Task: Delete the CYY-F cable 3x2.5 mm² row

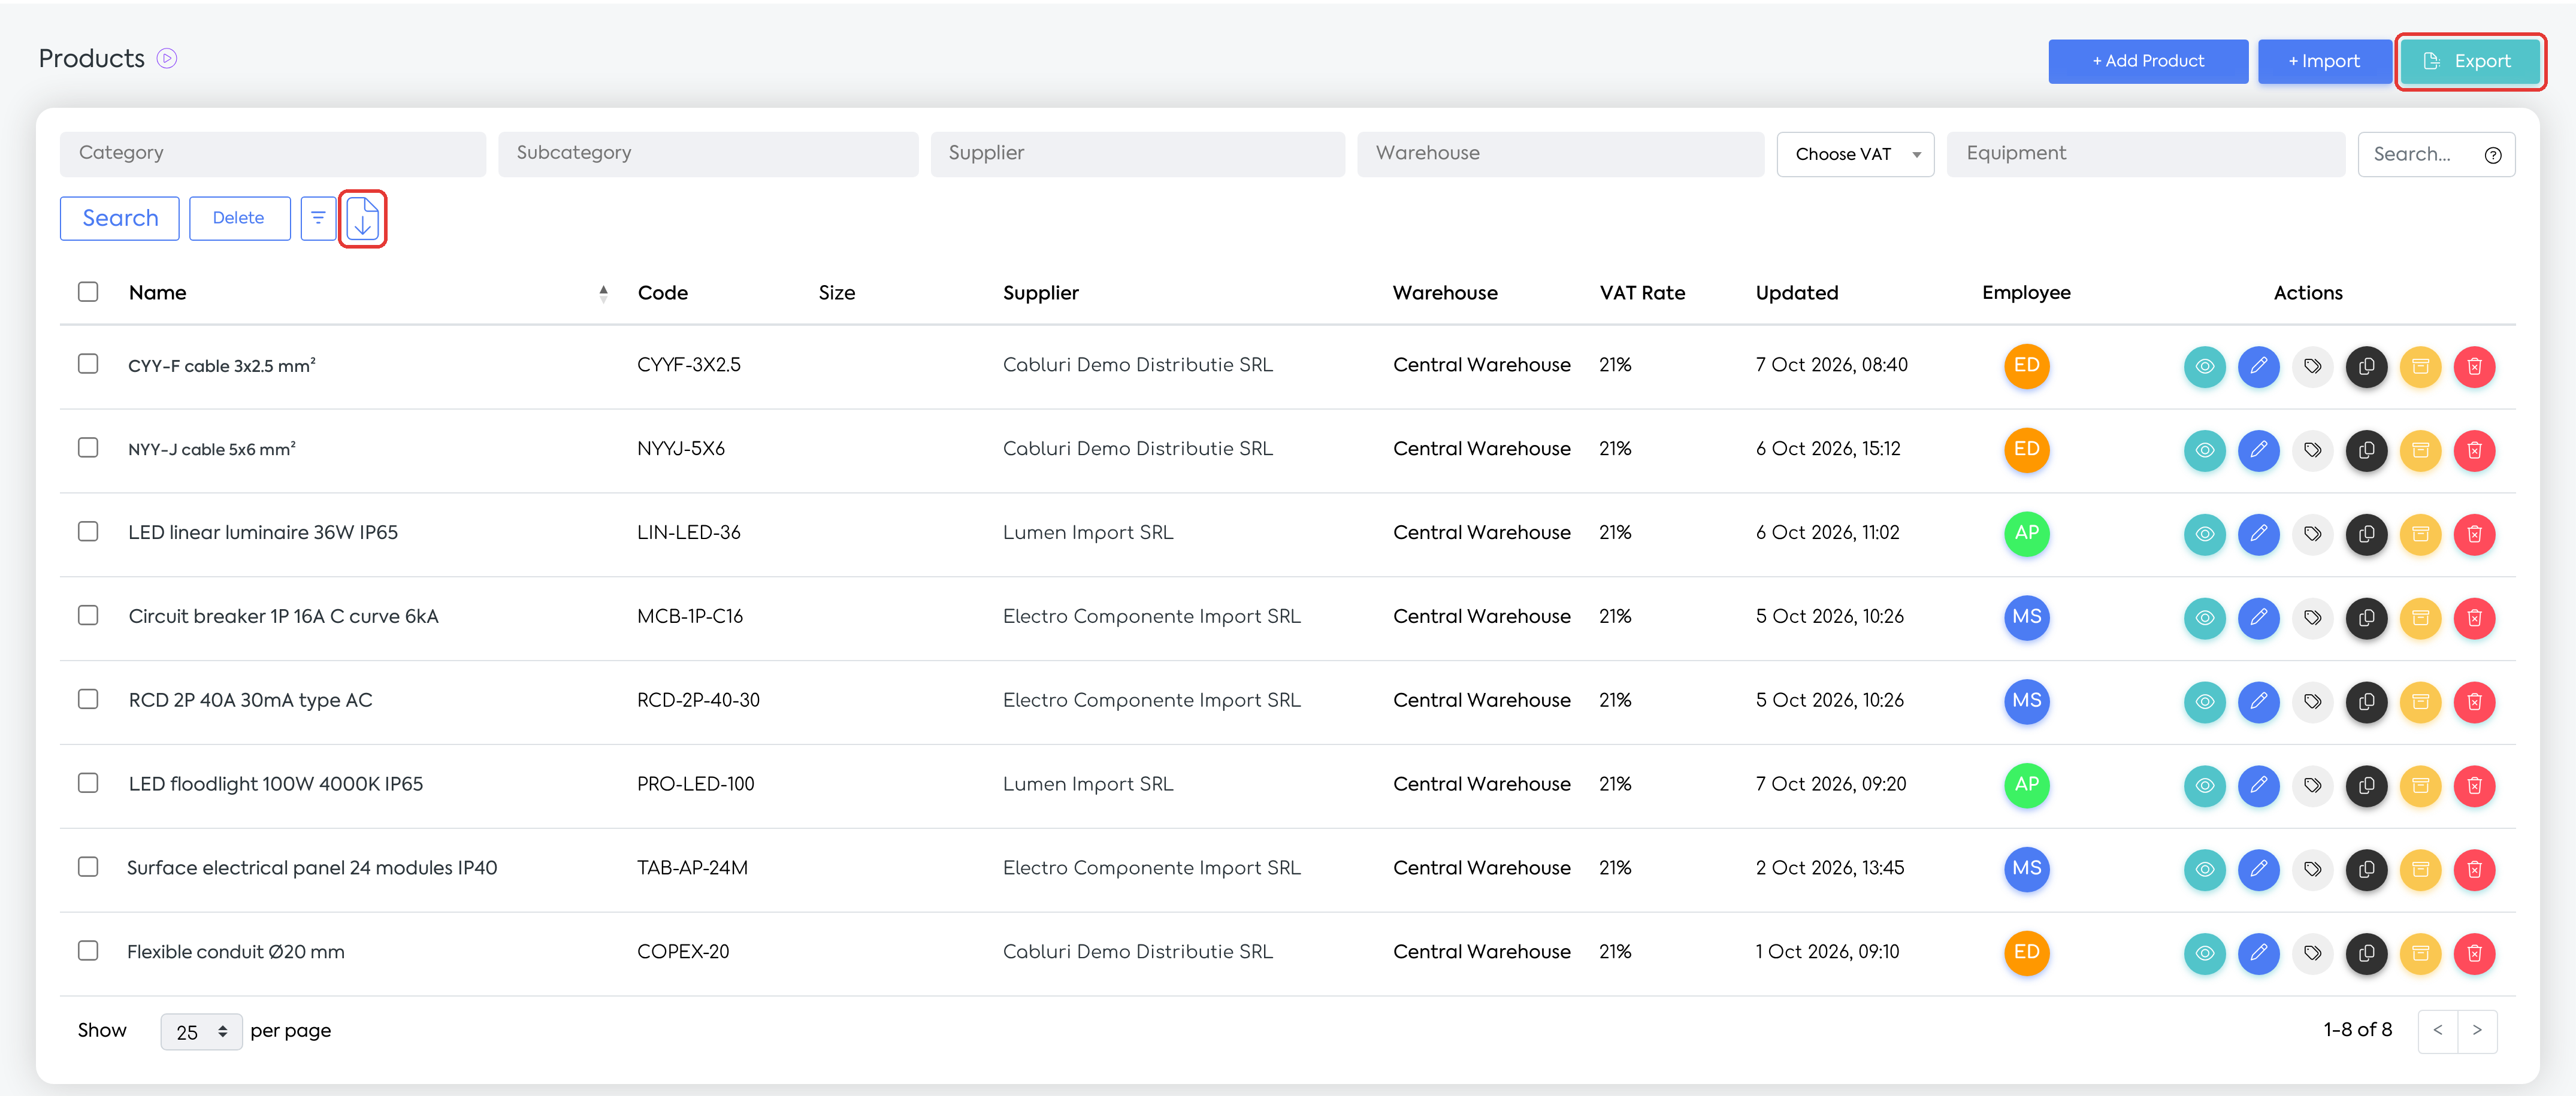Action: pos(2474,366)
